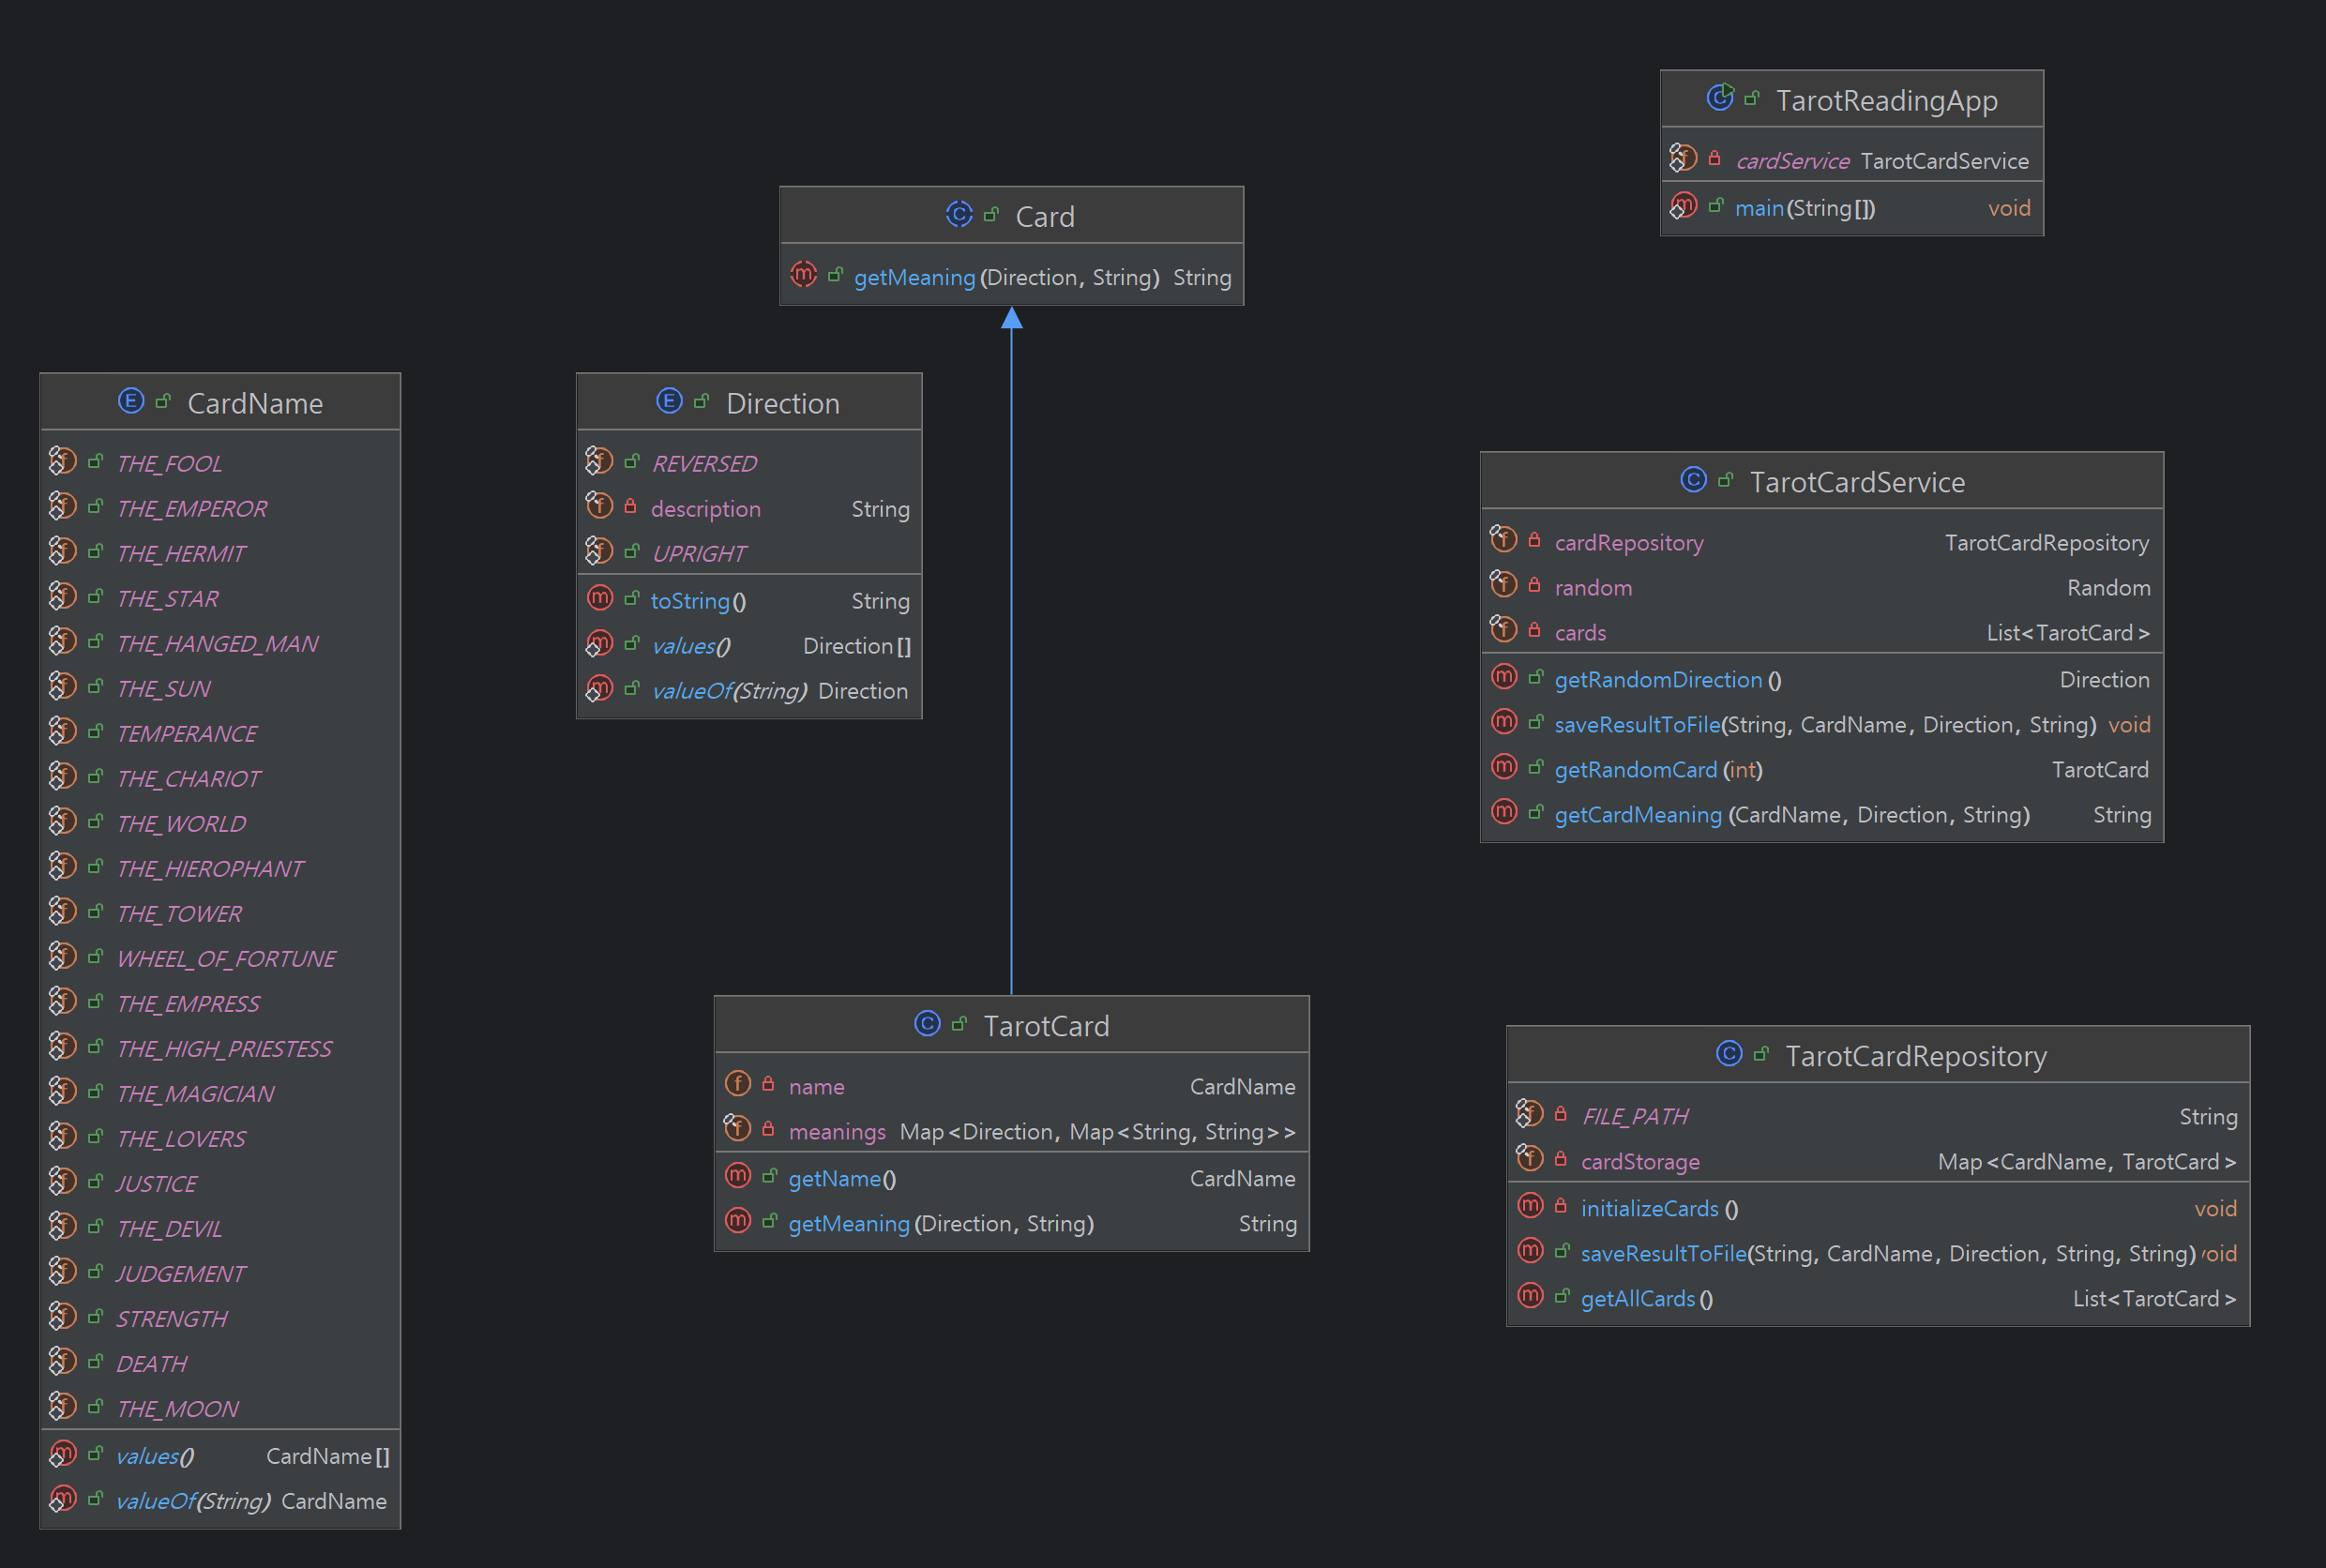Select the TarotCard class title
2326x1568 pixels.
[1046, 1027]
